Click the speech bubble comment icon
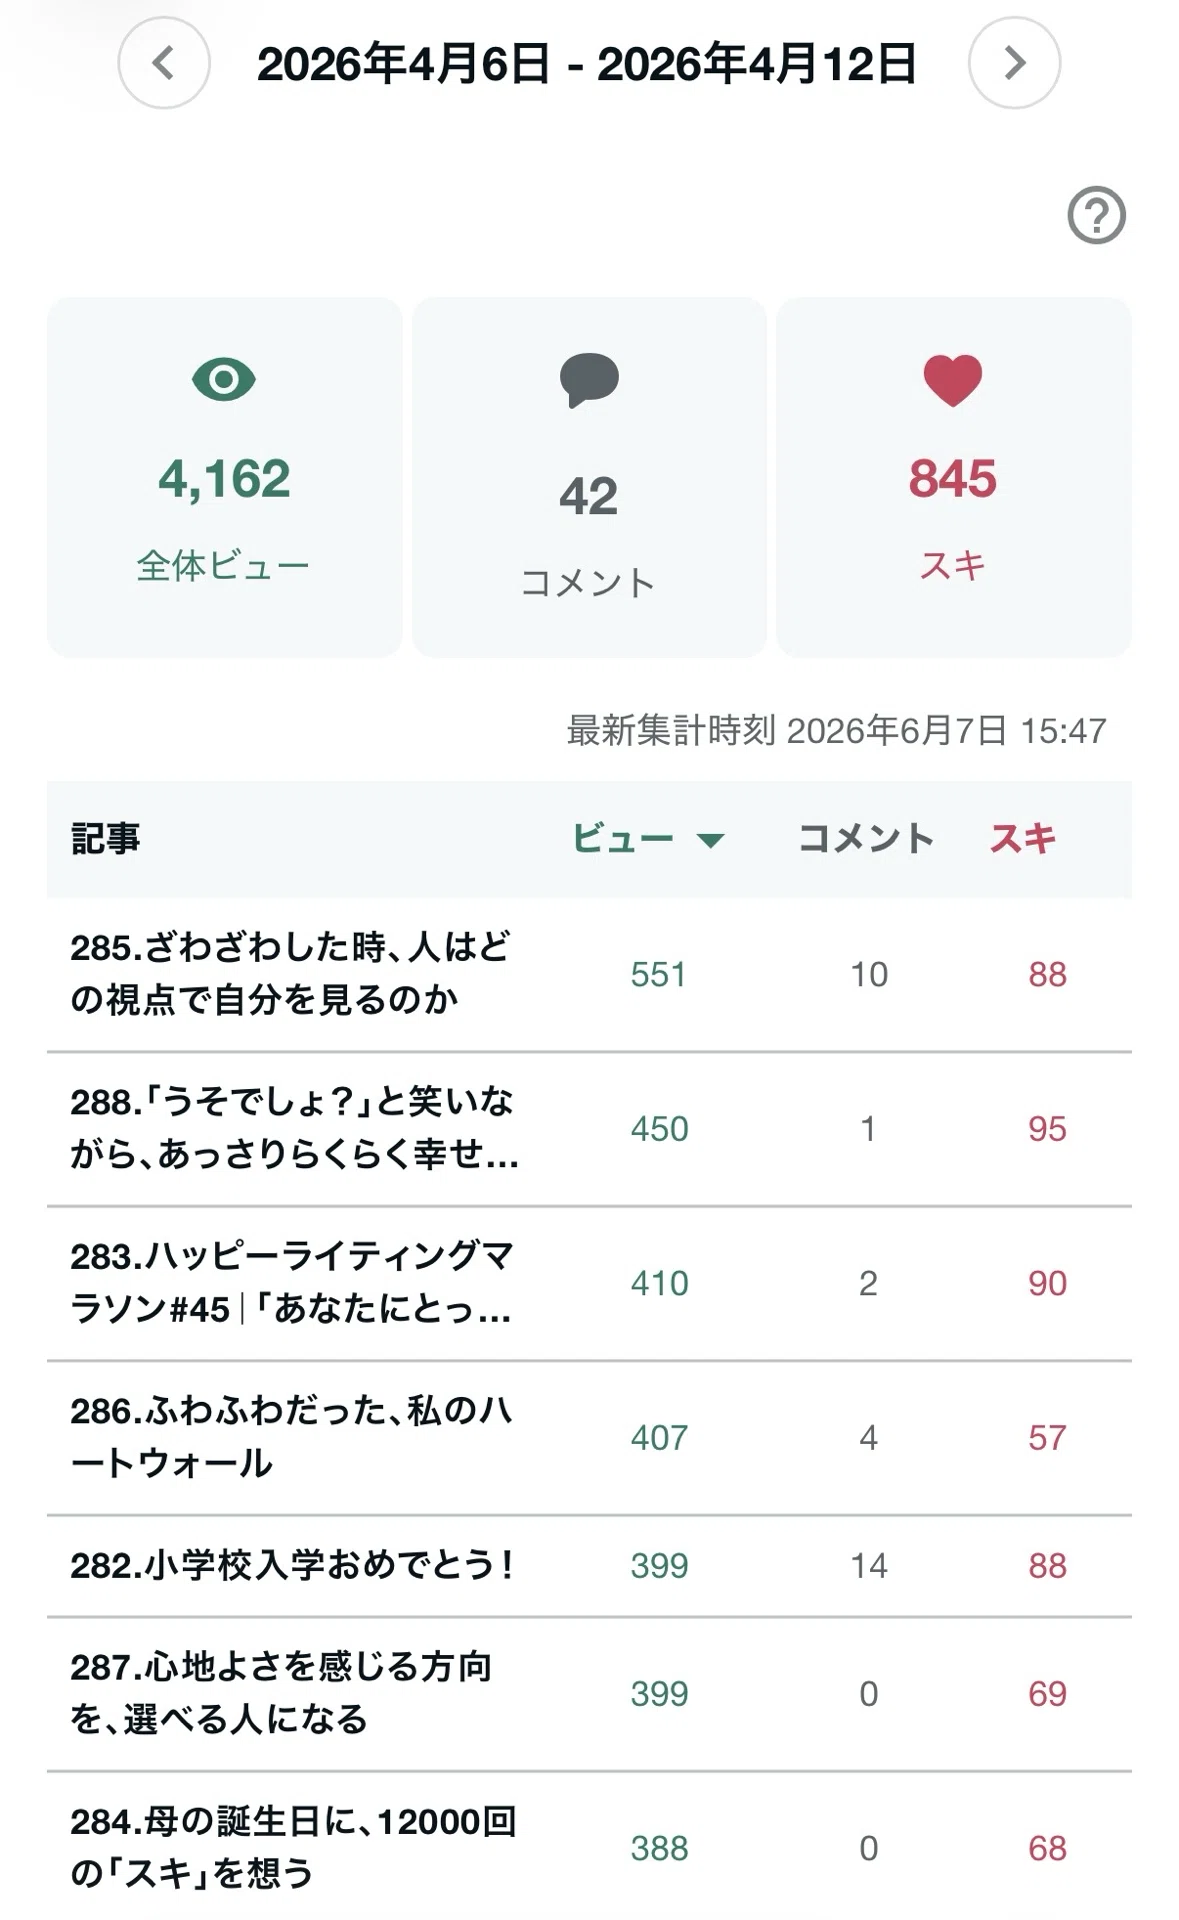Viewport: 1179px width, 1920px height. (589, 380)
